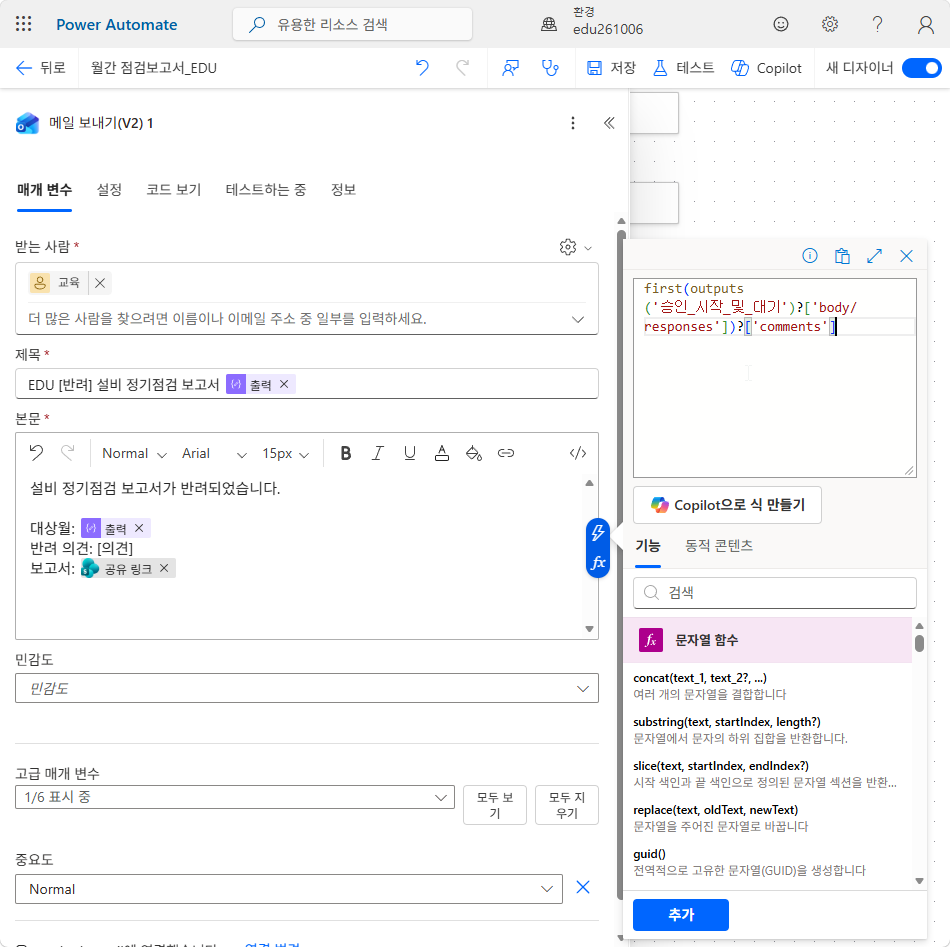The height and width of the screenshot is (947, 950).
Task: Open the app launcher waffle icon
Action: pos(24,24)
